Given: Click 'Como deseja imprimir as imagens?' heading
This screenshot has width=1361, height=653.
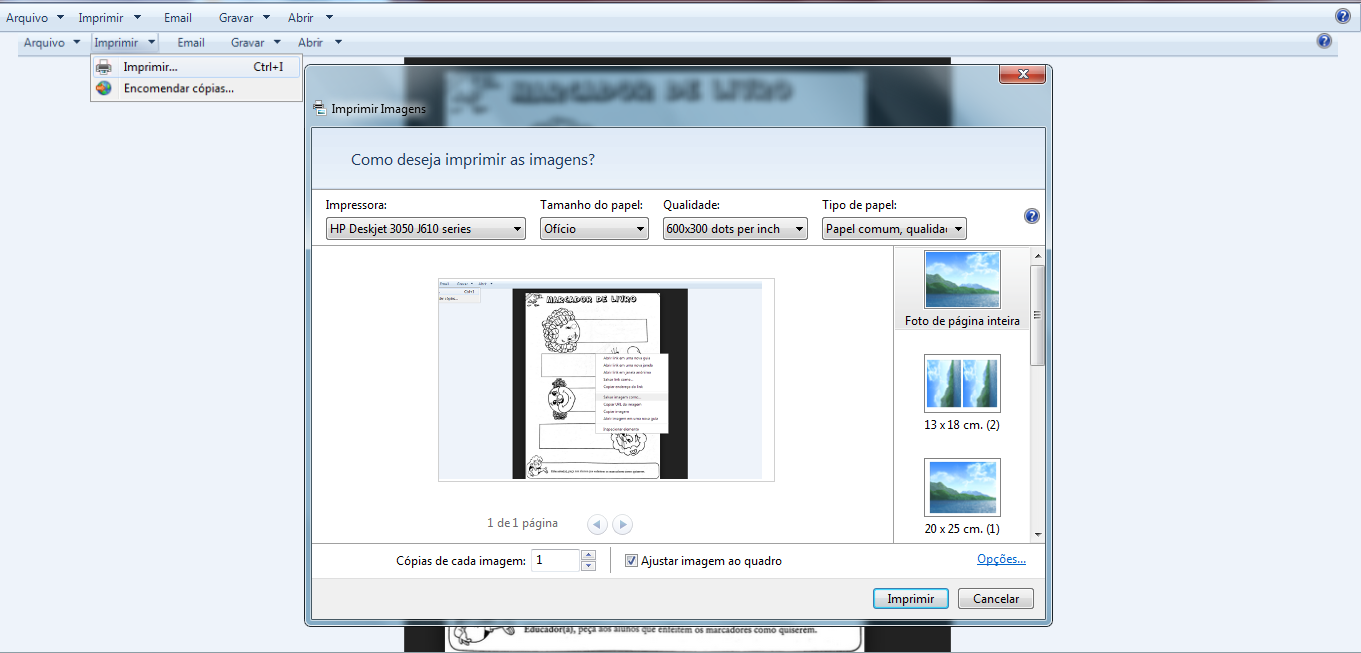Looking at the screenshot, I should point(473,160).
